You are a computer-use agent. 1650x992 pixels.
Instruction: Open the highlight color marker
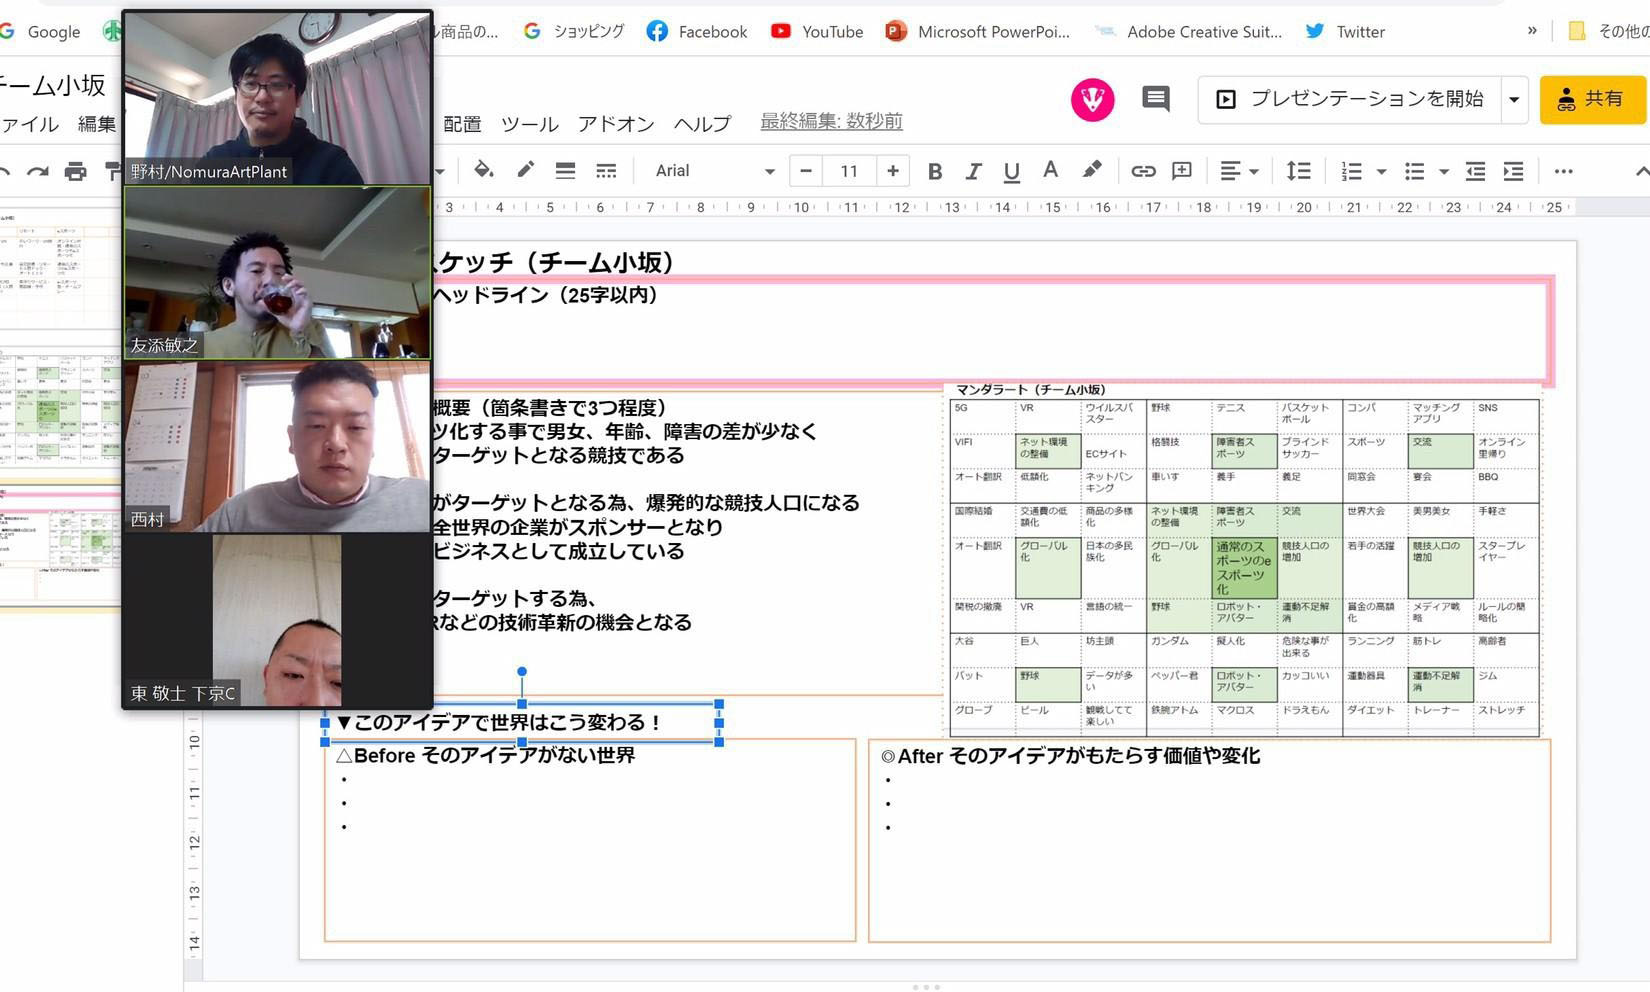pyautogui.click(x=1091, y=171)
